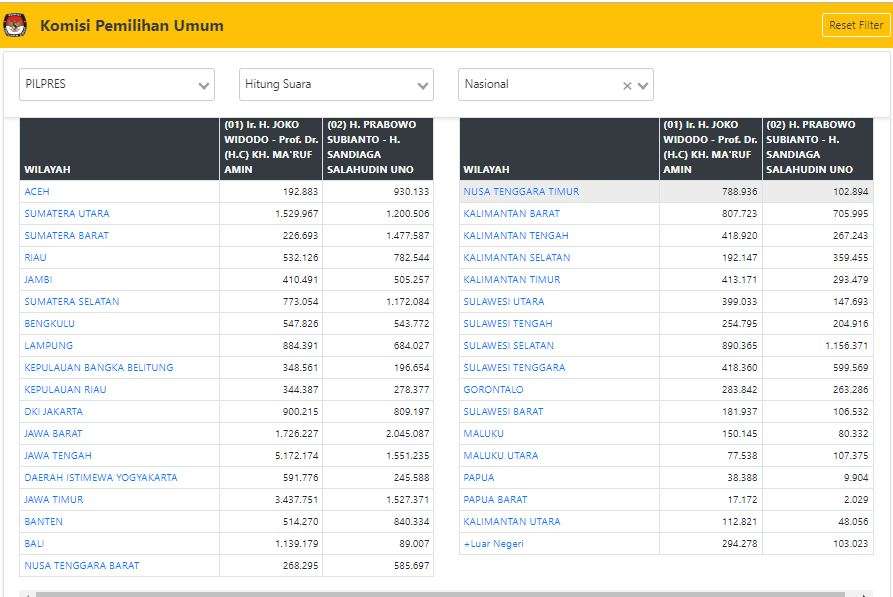Open KALIMANTAN TENGAH link

tap(516, 235)
